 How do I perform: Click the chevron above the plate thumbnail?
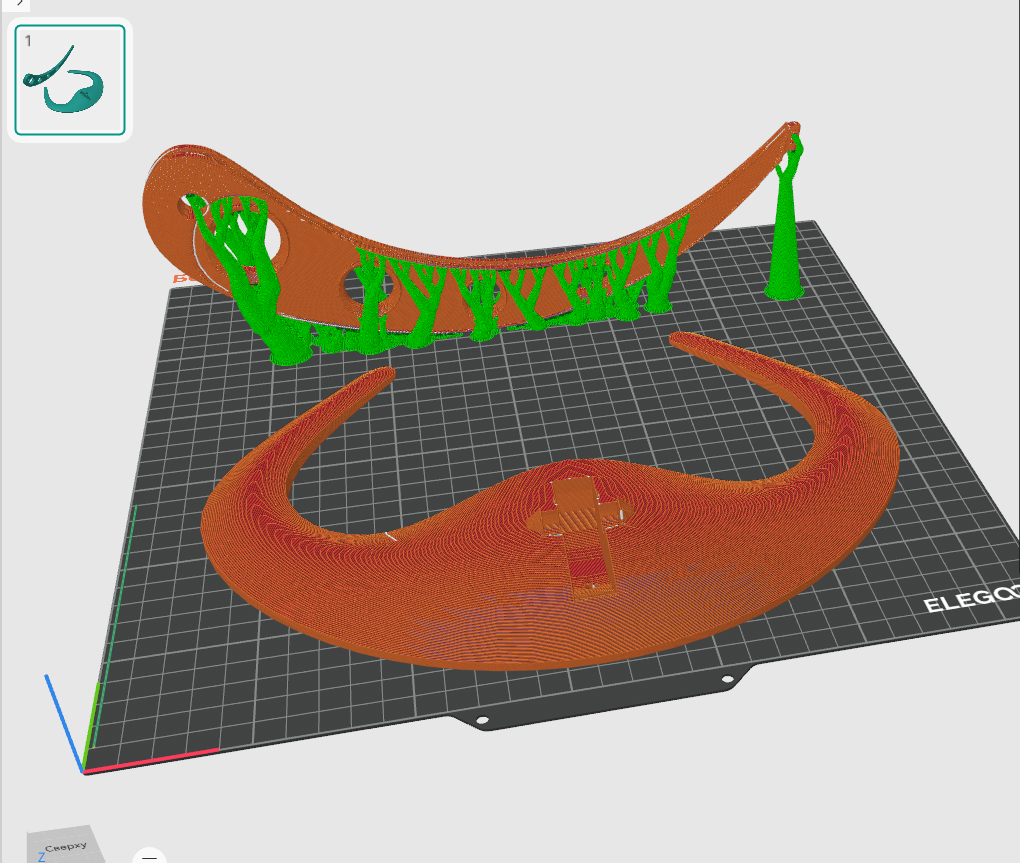pyautogui.click(x=20, y=3)
